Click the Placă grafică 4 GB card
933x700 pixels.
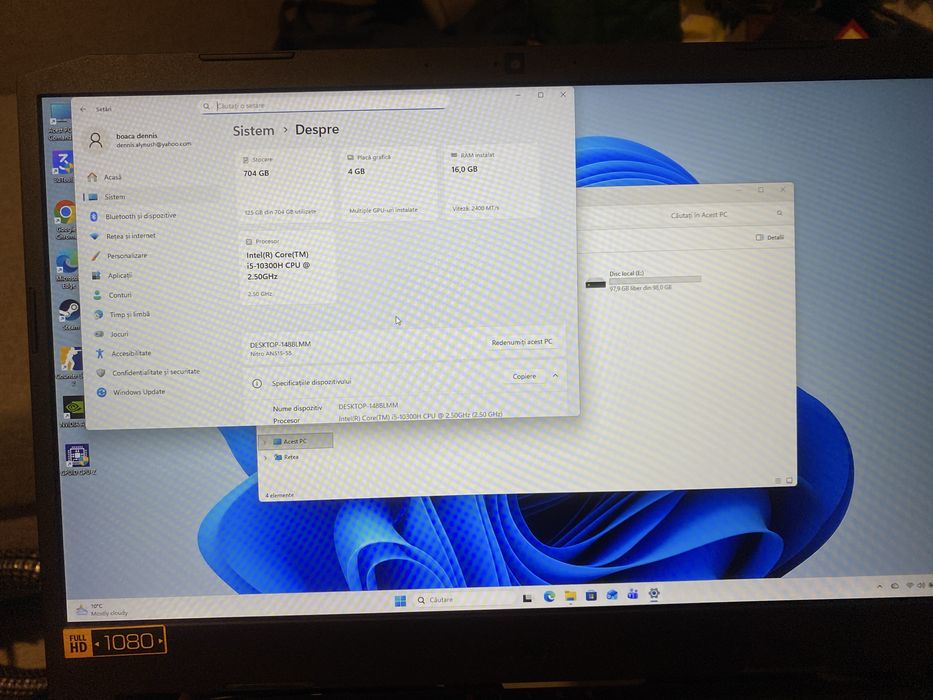click(x=388, y=185)
